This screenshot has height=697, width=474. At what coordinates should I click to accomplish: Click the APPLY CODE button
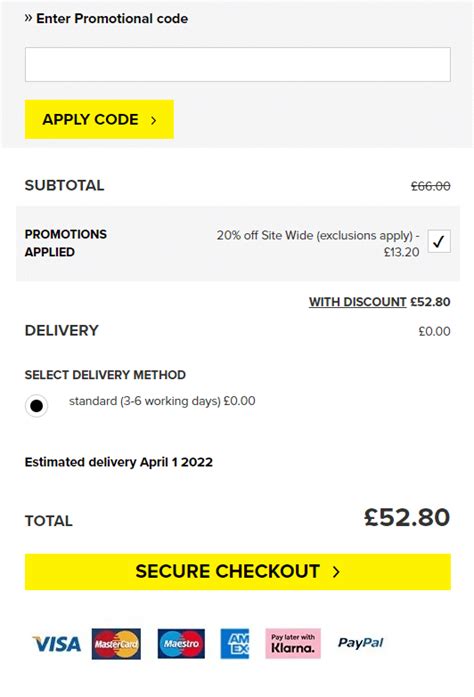pos(99,120)
